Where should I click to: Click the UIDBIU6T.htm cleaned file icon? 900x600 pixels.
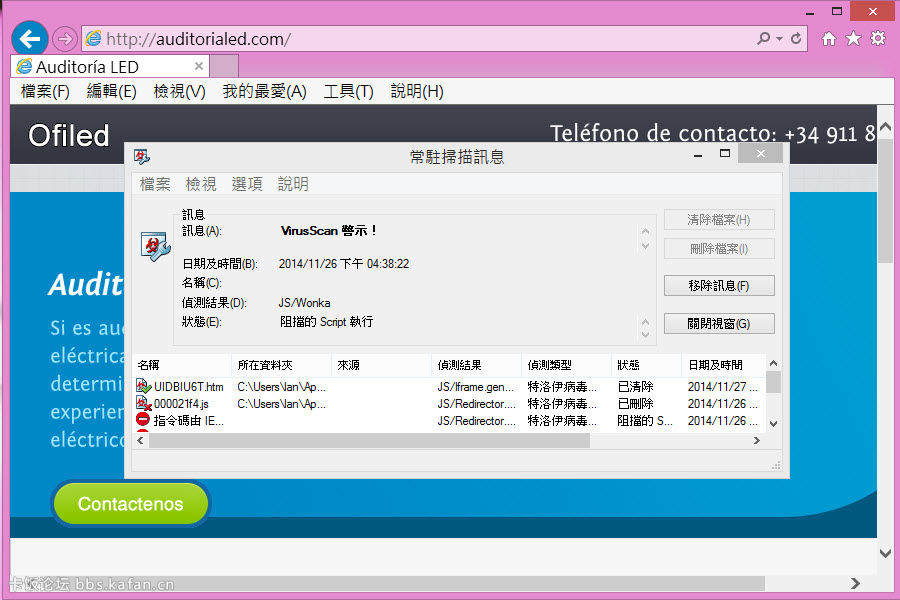tap(143, 386)
